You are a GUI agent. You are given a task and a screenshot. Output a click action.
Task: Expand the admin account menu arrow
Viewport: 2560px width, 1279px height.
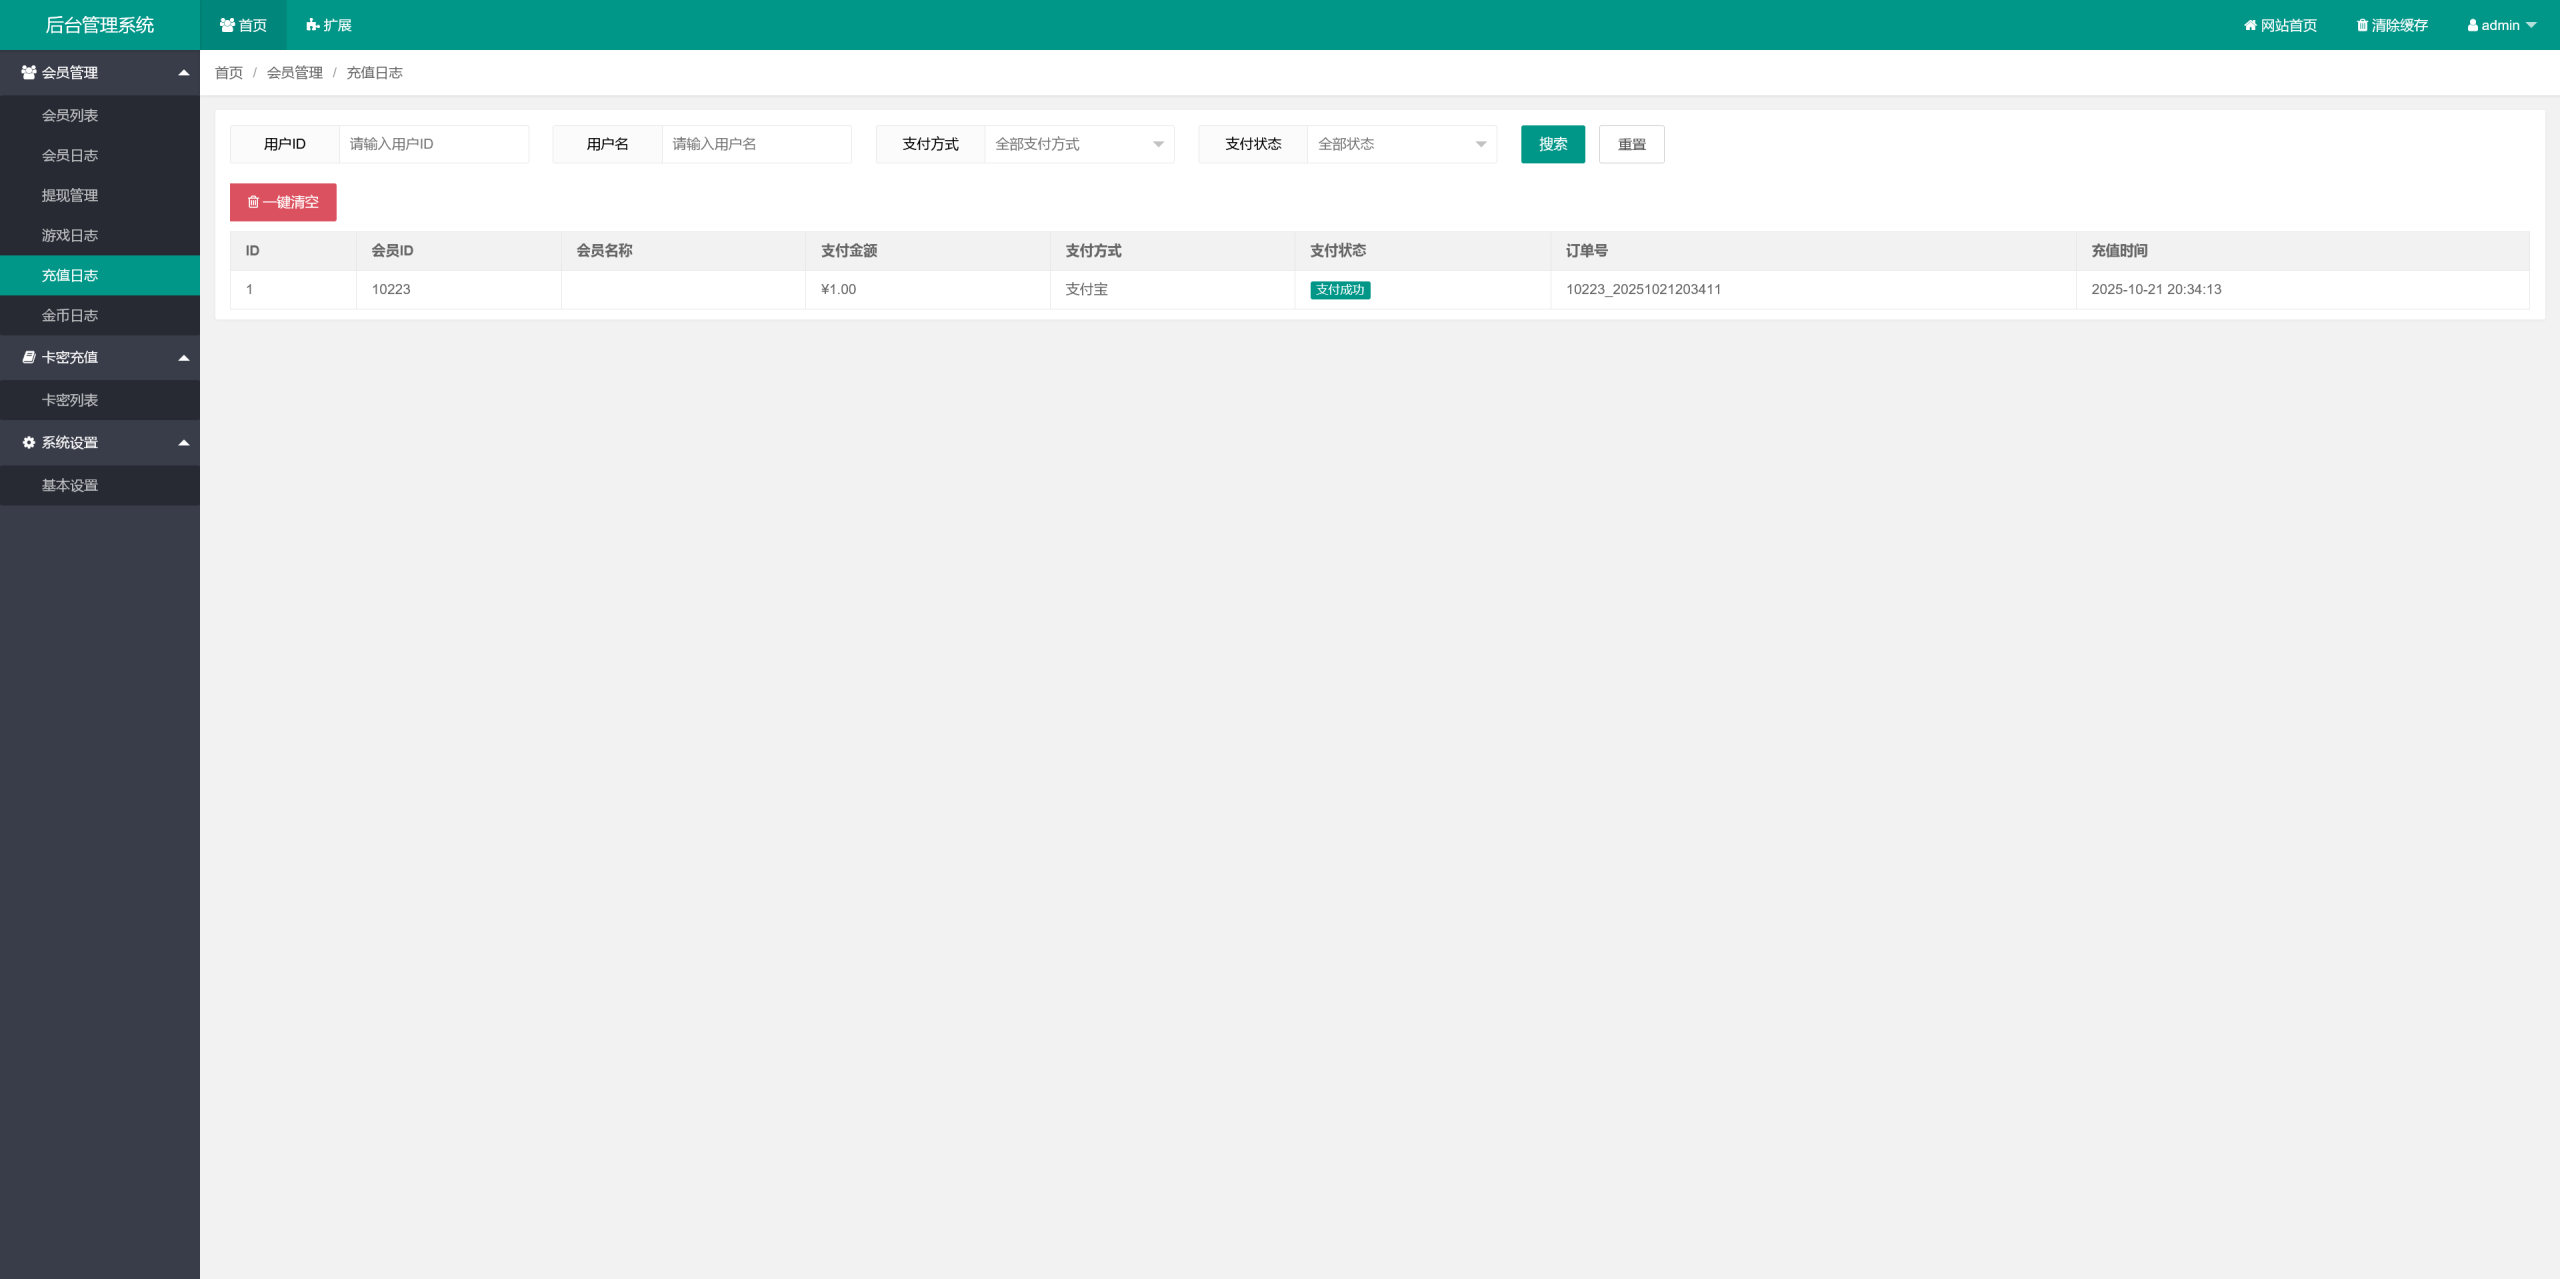pyautogui.click(x=2531, y=26)
